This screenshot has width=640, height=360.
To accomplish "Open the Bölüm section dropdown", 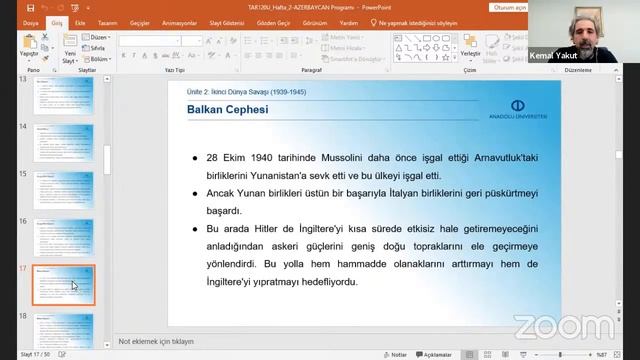I will [x=97, y=59].
